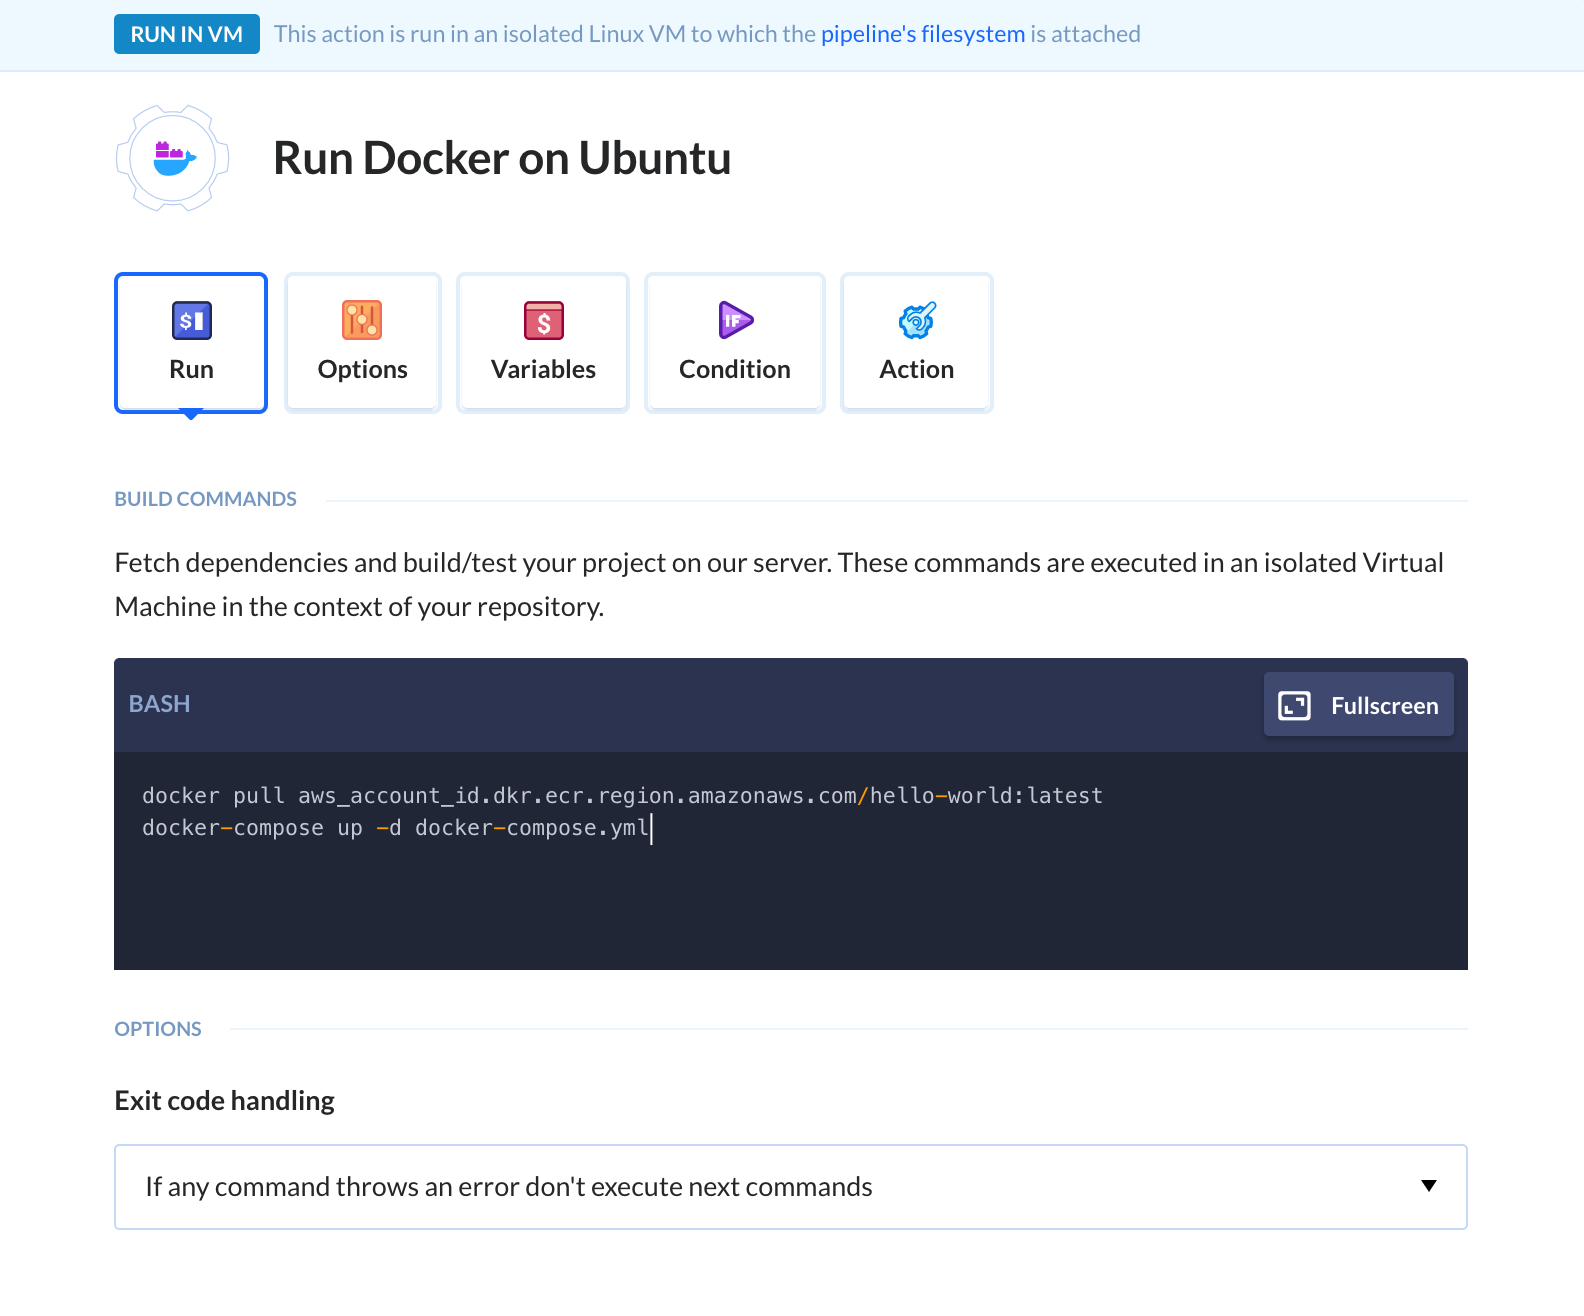The height and width of the screenshot is (1316, 1584).
Task: Click the docker pull command line
Action: (622, 796)
